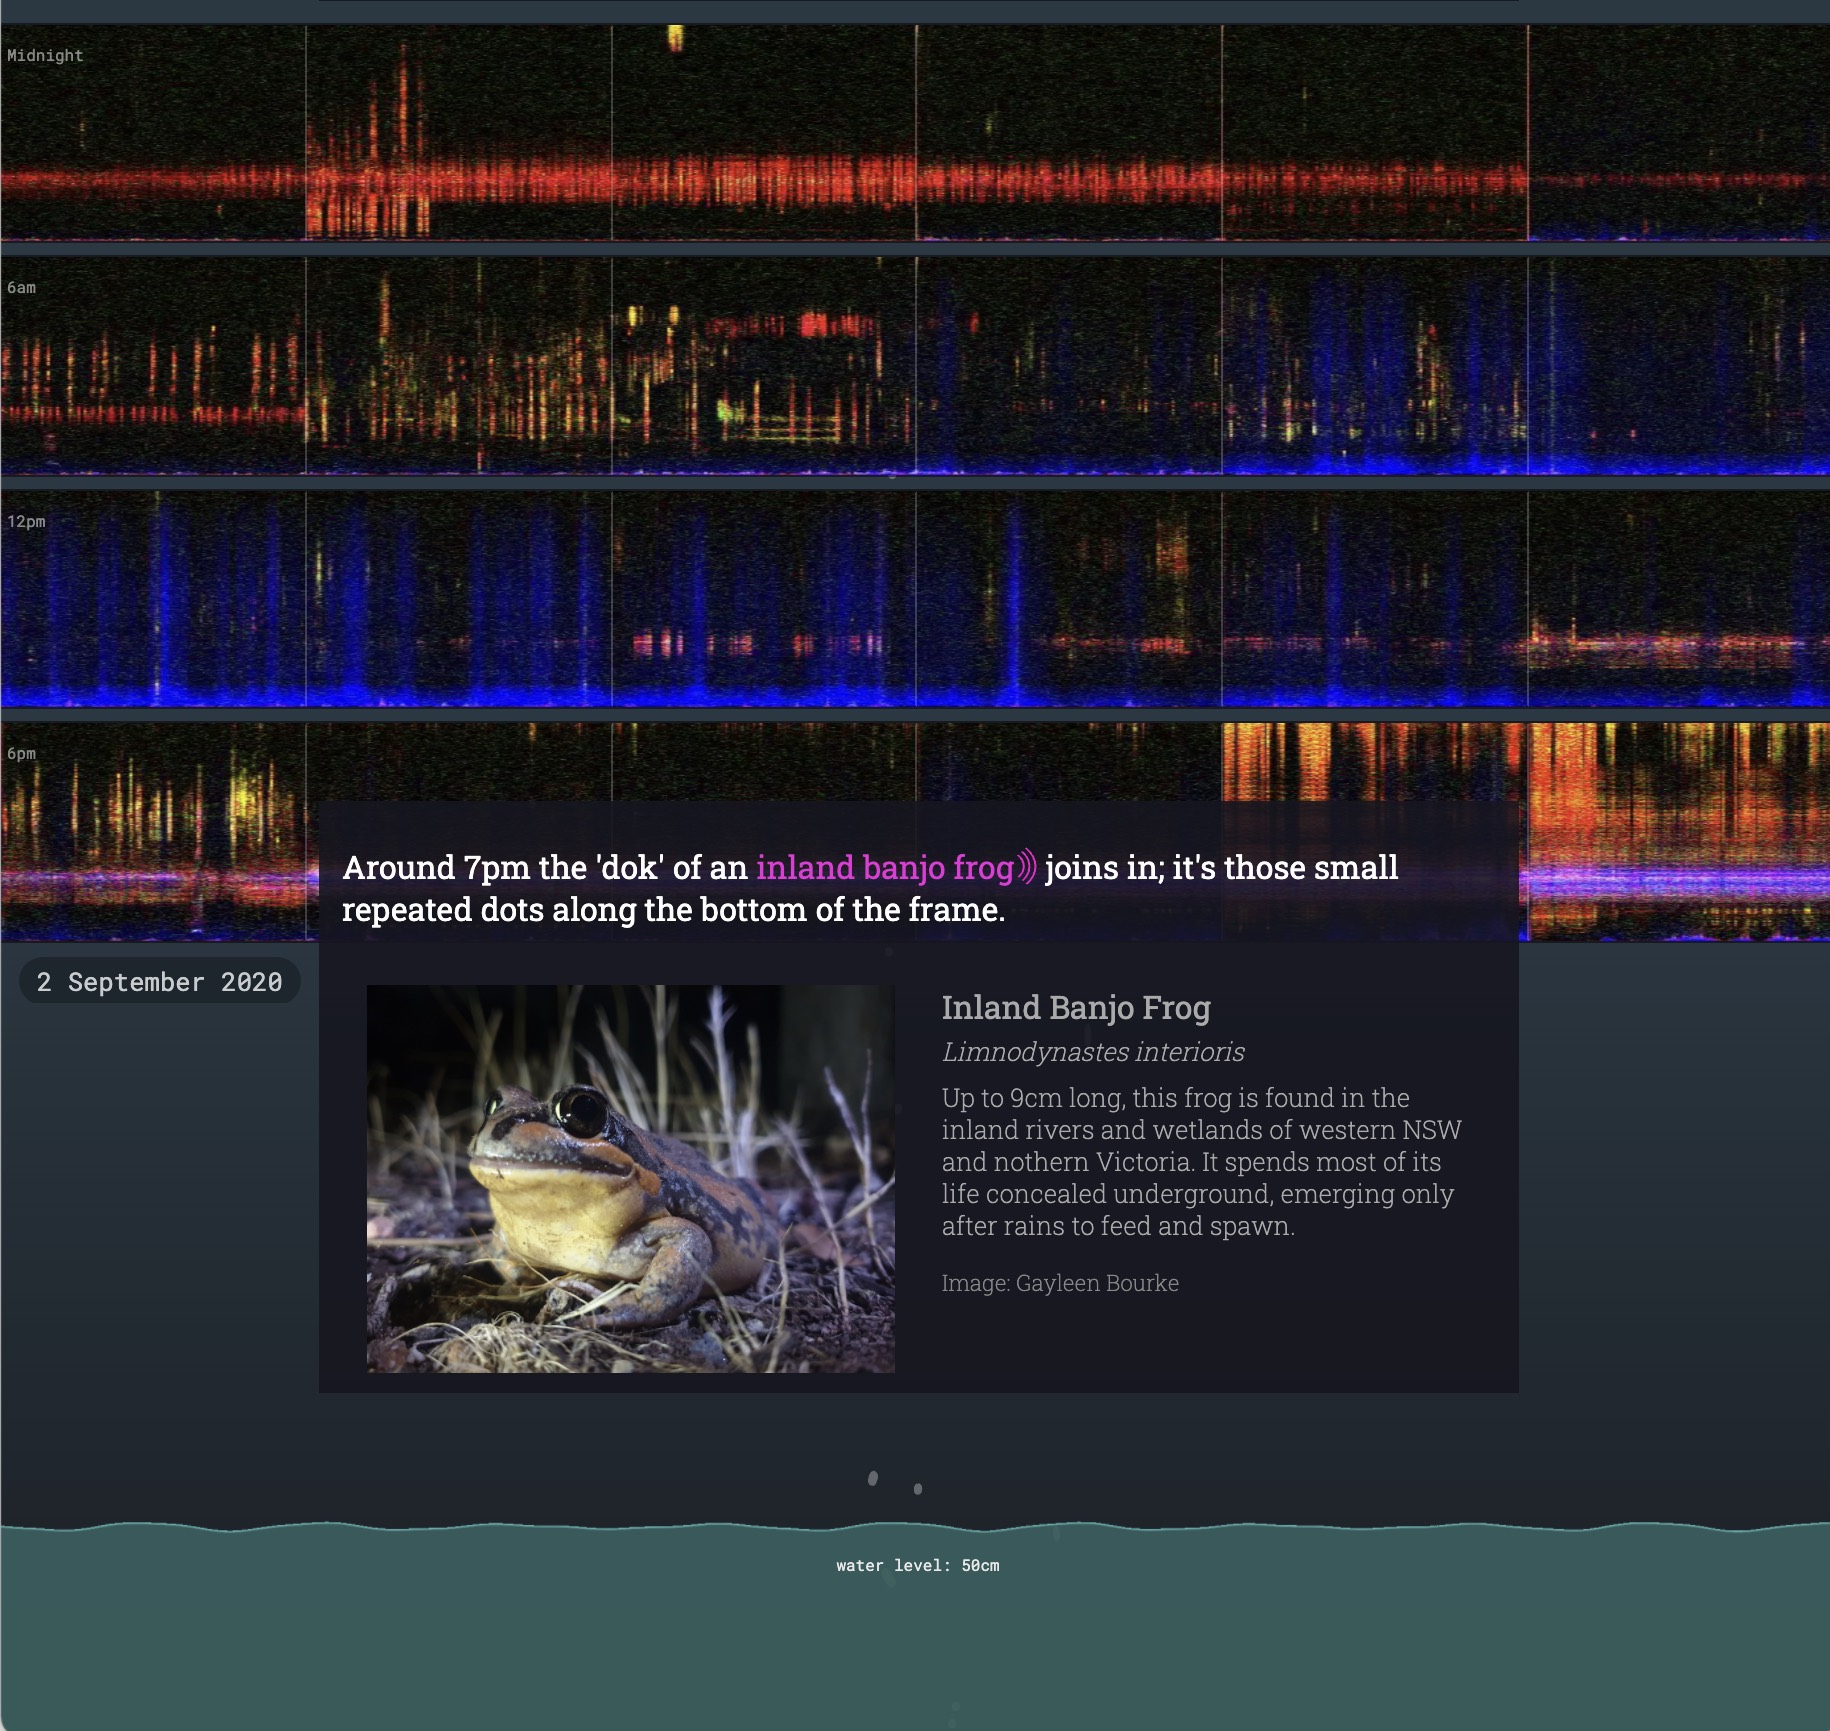This screenshot has height=1731, width=1830.
Task: Play the sound-wave icon after "inland banjo frog"
Action: (1027, 867)
